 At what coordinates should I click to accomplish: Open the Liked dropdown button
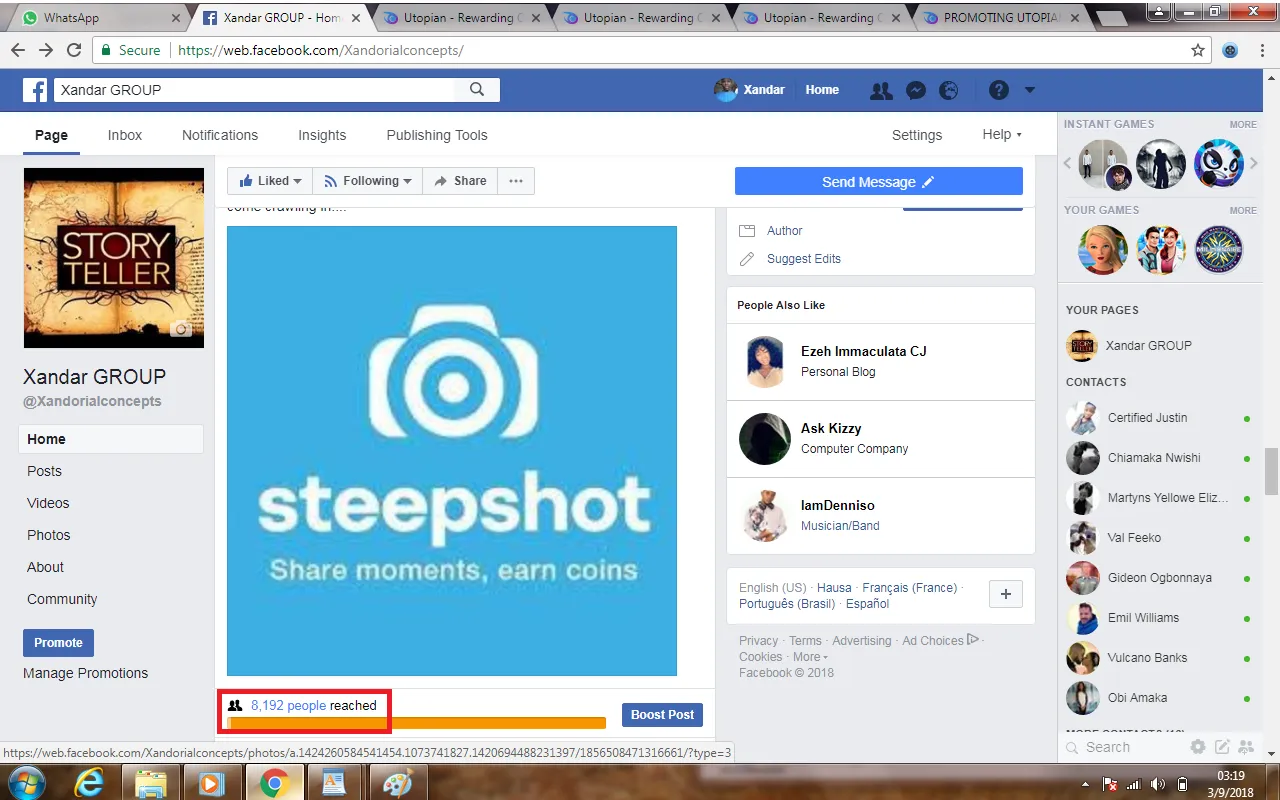[270, 181]
